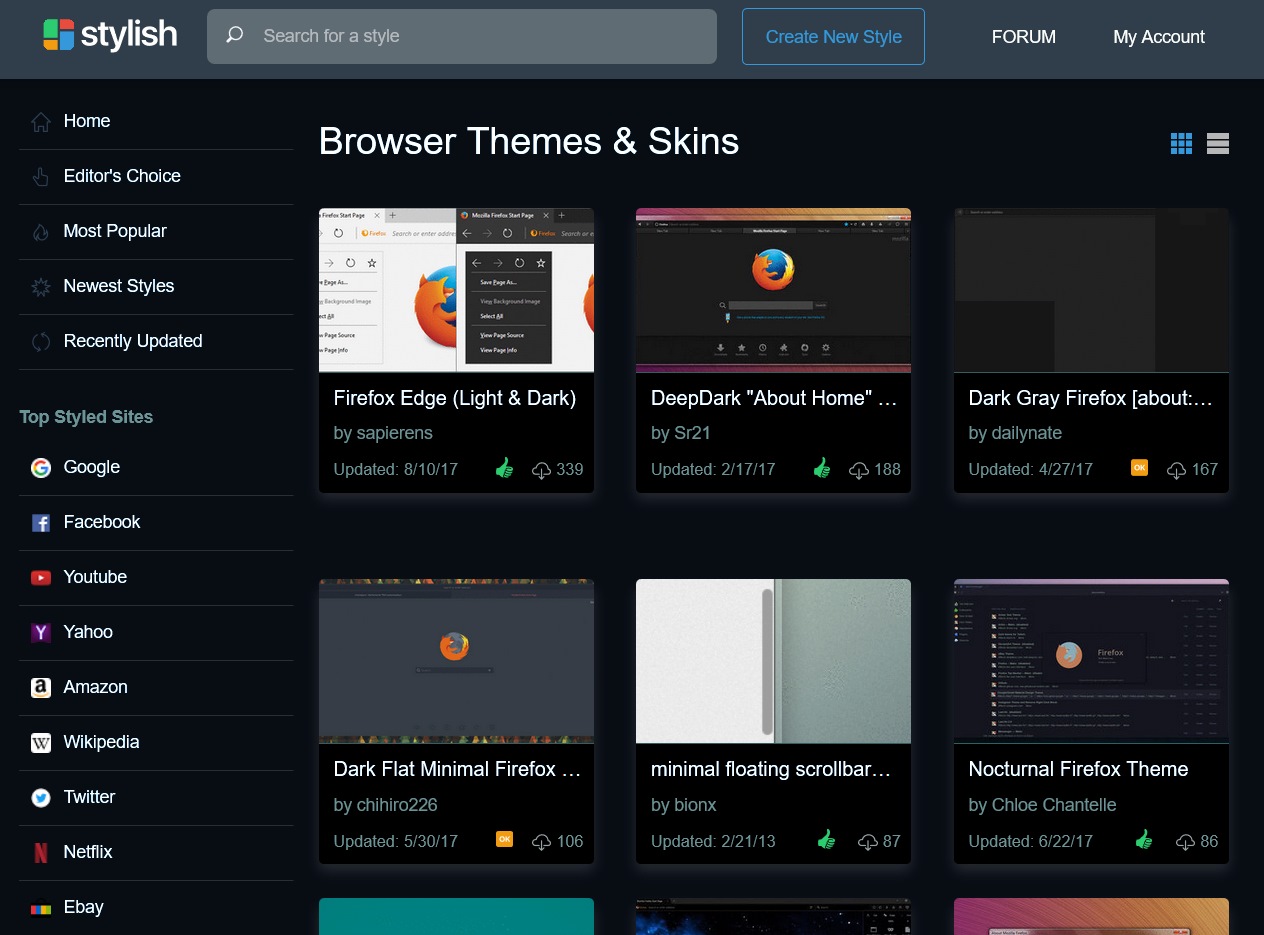1264x935 pixels.
Task: Click the Amazon logo icon
Action: tap(41, 688)
